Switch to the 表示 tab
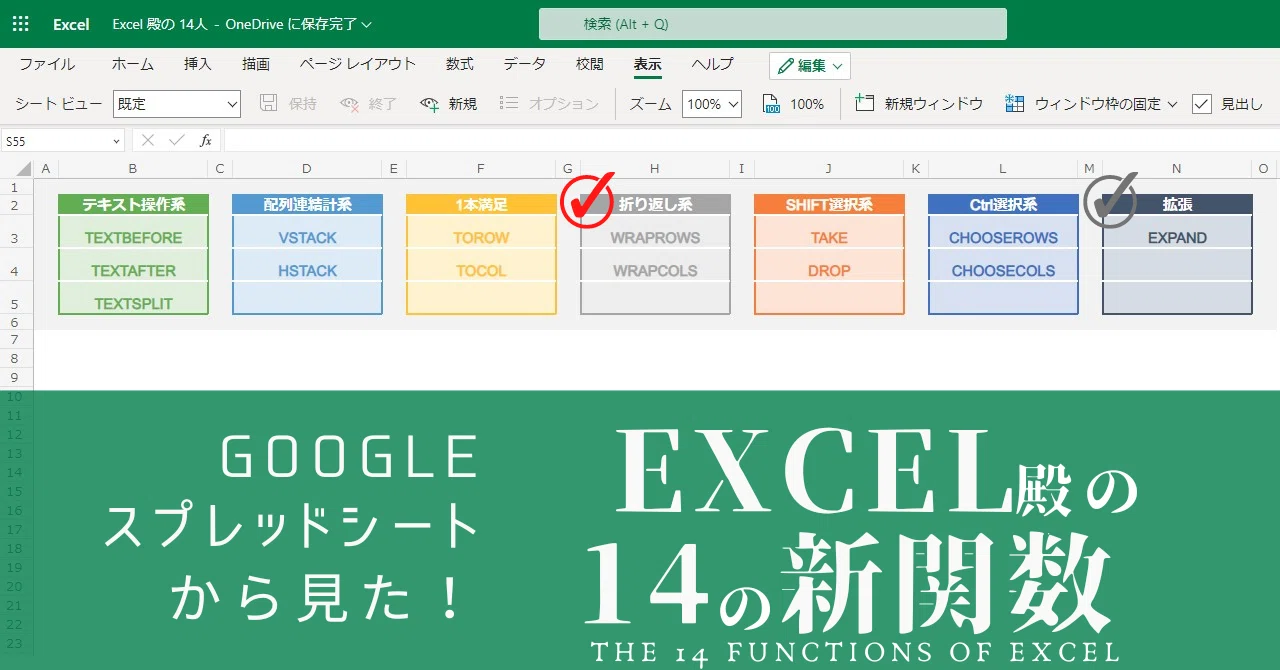1280x670 pixels. click(x=647, y=64)
